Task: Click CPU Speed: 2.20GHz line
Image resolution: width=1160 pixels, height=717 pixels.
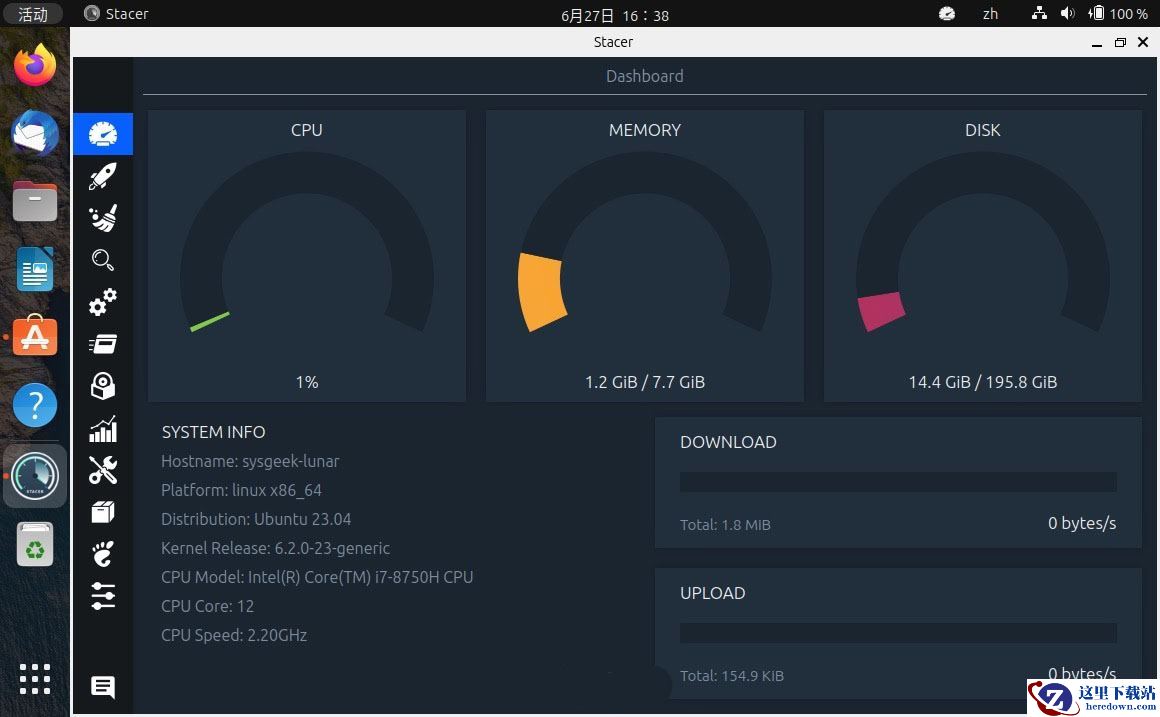Action: click(234, 635)
